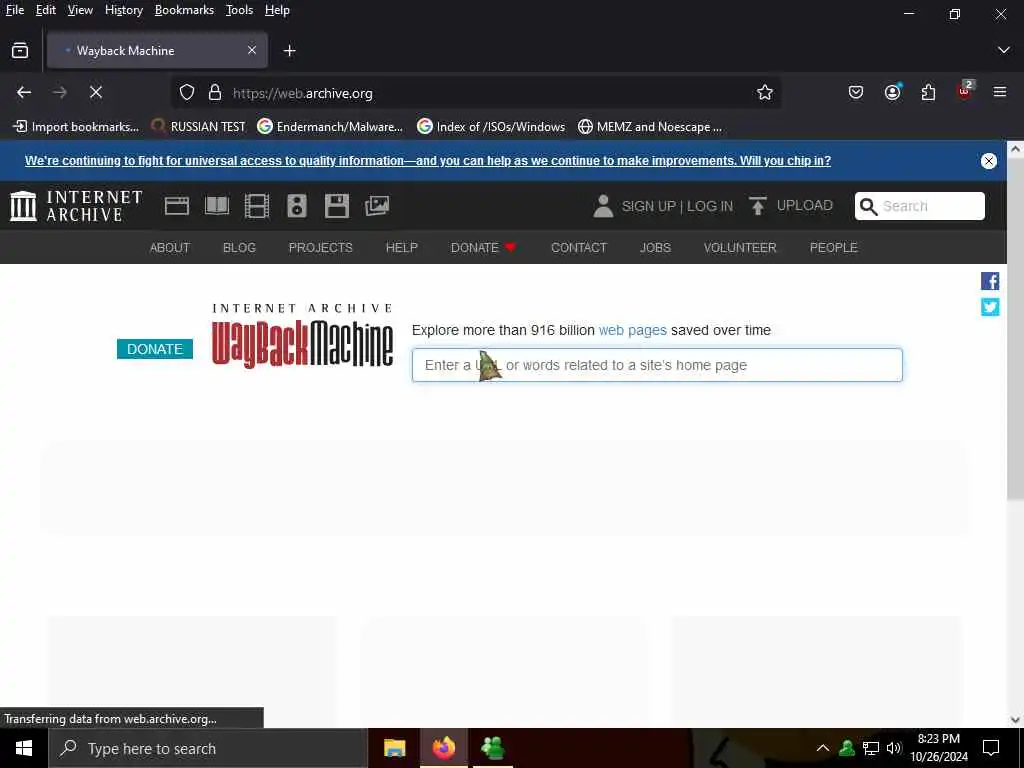Image resolution: width=1024 pixels, height=768 pixels.
Task: Open Extensions puzzle icon
Action: (928, 93)
